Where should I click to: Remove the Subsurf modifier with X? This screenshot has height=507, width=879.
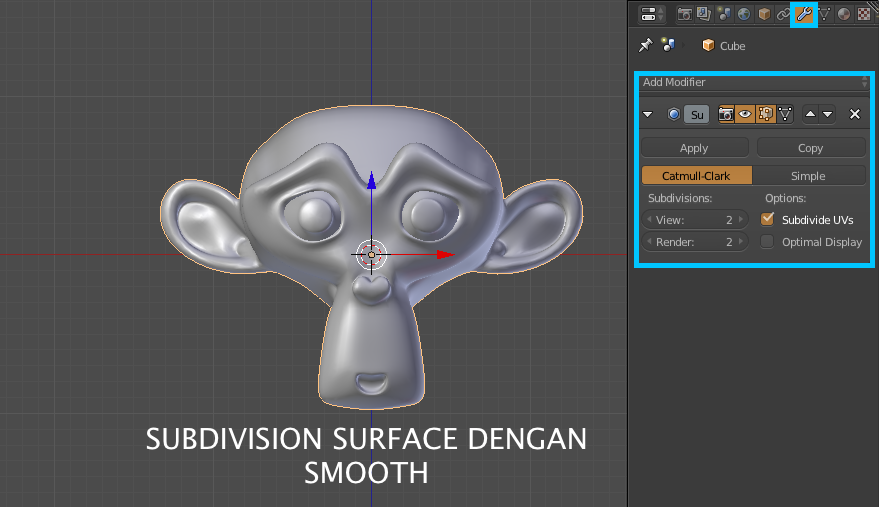(855, 114)
